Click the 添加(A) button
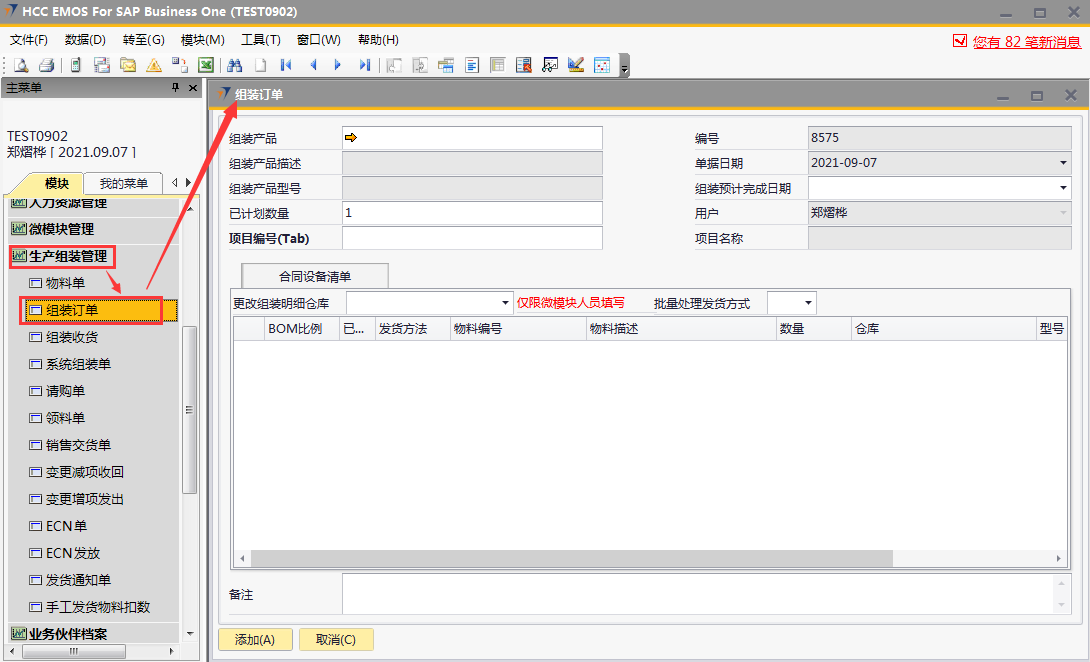 (x=254, y=640)
